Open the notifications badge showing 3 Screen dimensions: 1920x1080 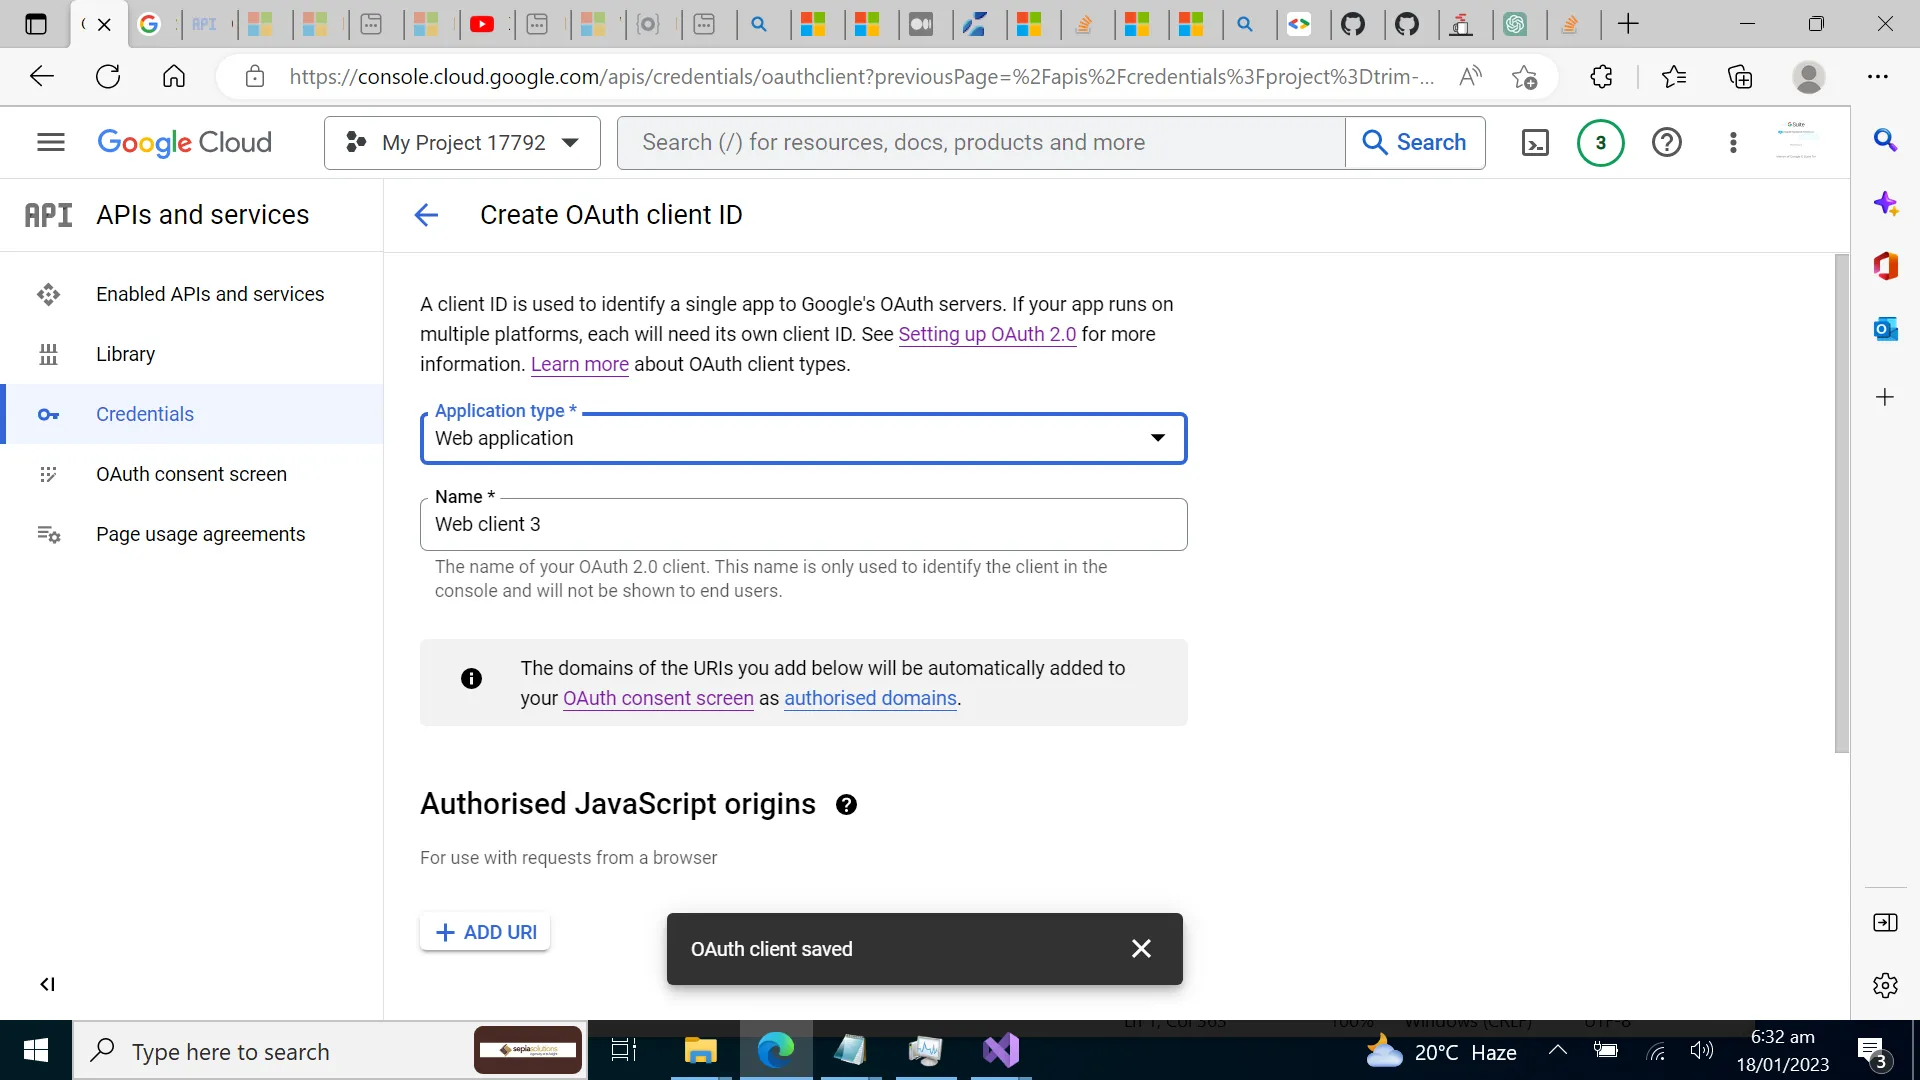pyautogui.click(x=1600, y=143)
